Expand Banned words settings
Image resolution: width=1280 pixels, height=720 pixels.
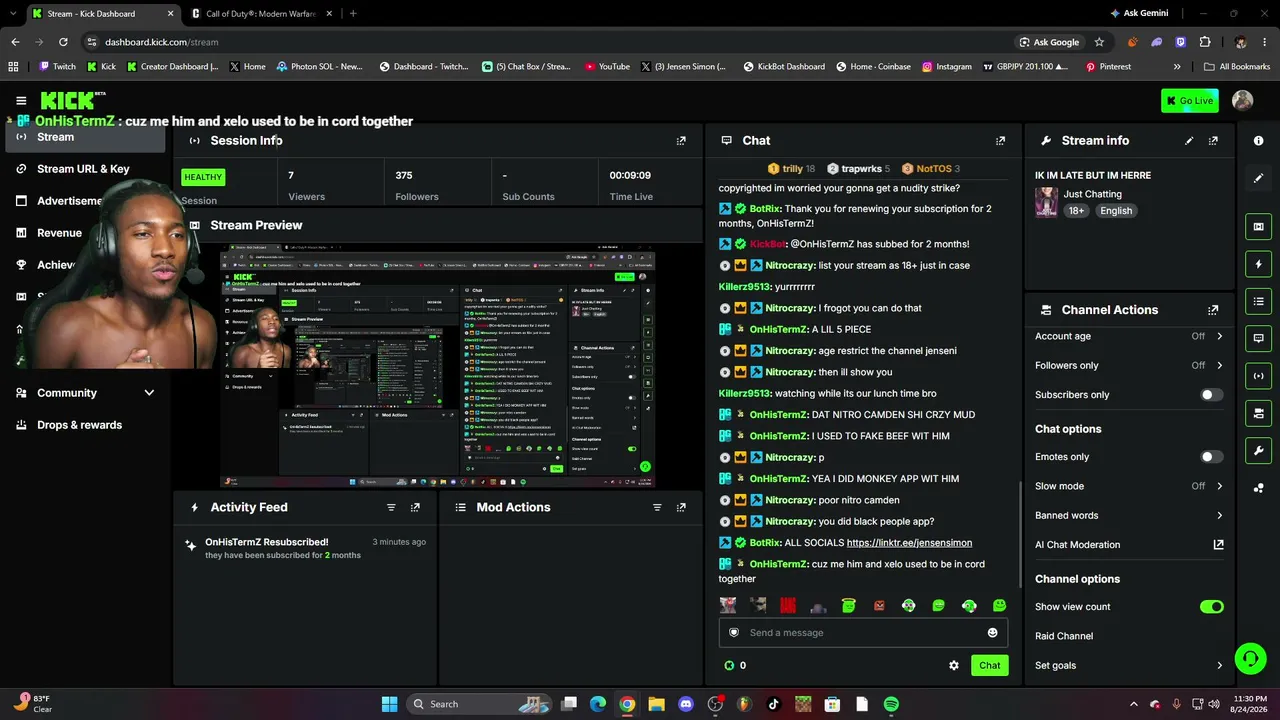pyautogui.click(x=1129, y=516)
